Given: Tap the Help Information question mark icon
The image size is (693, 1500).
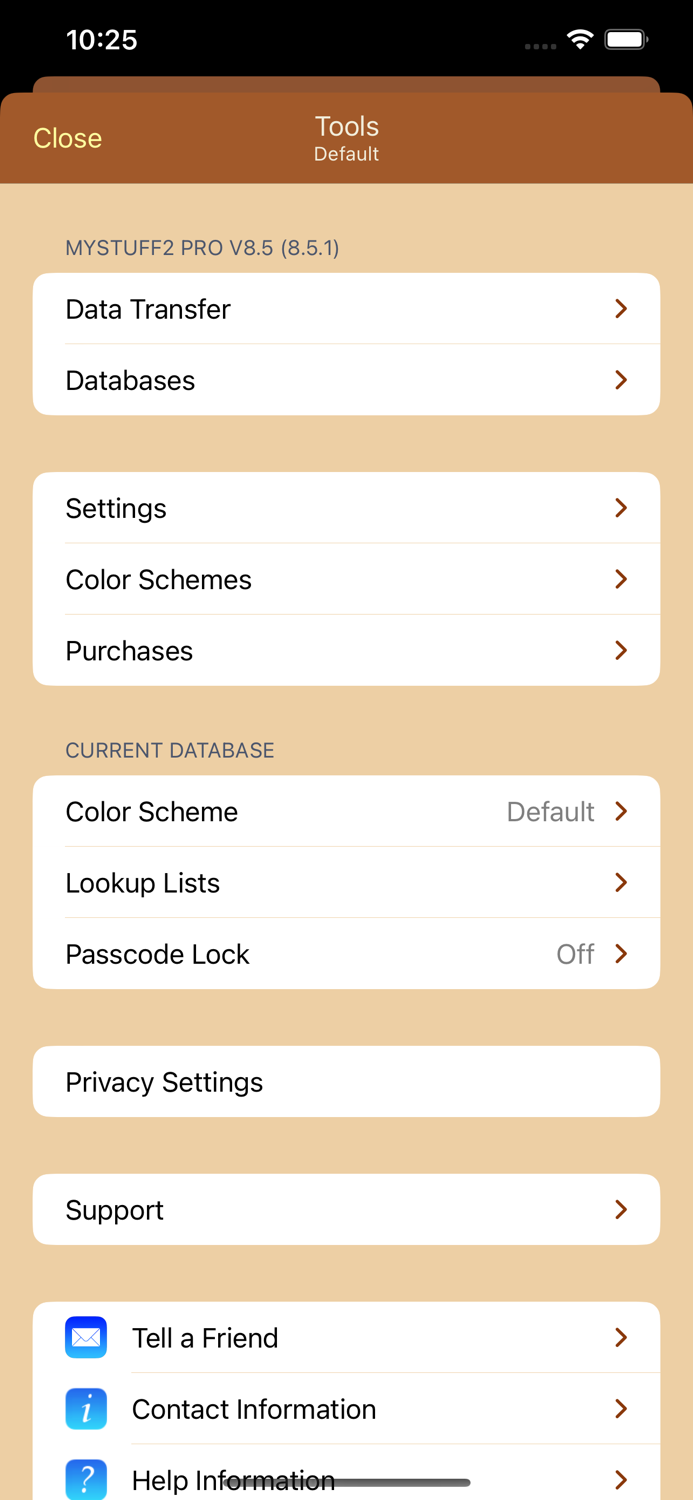Looking at the screenshot, I should click(86, 1478).
